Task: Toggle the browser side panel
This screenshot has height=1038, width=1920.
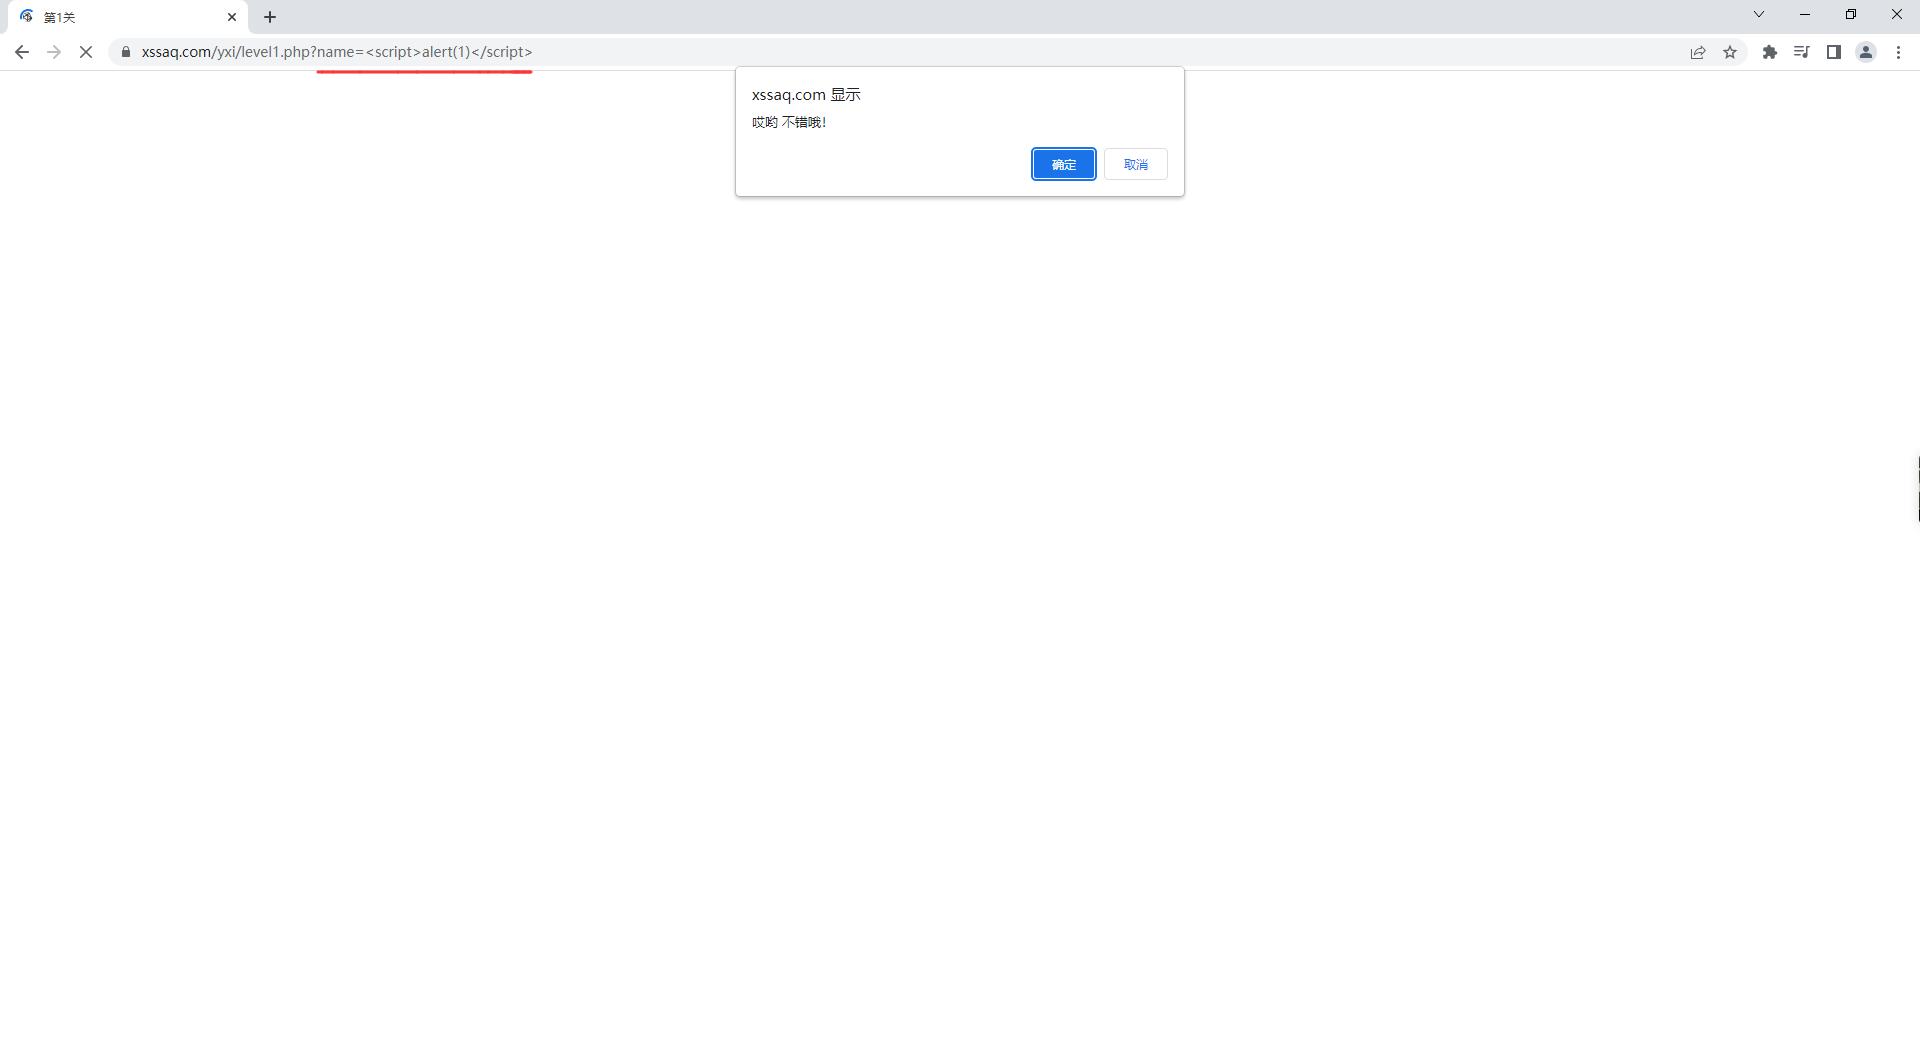Action: 1834,52
